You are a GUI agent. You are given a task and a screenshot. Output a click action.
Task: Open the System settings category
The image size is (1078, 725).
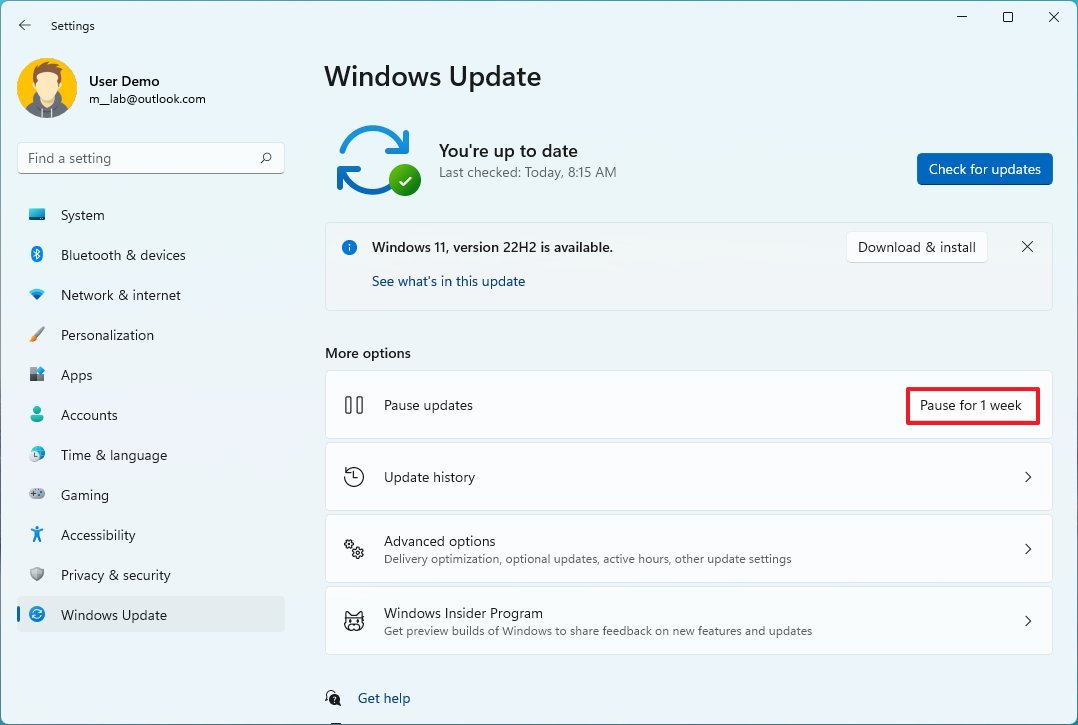[82, 215]
